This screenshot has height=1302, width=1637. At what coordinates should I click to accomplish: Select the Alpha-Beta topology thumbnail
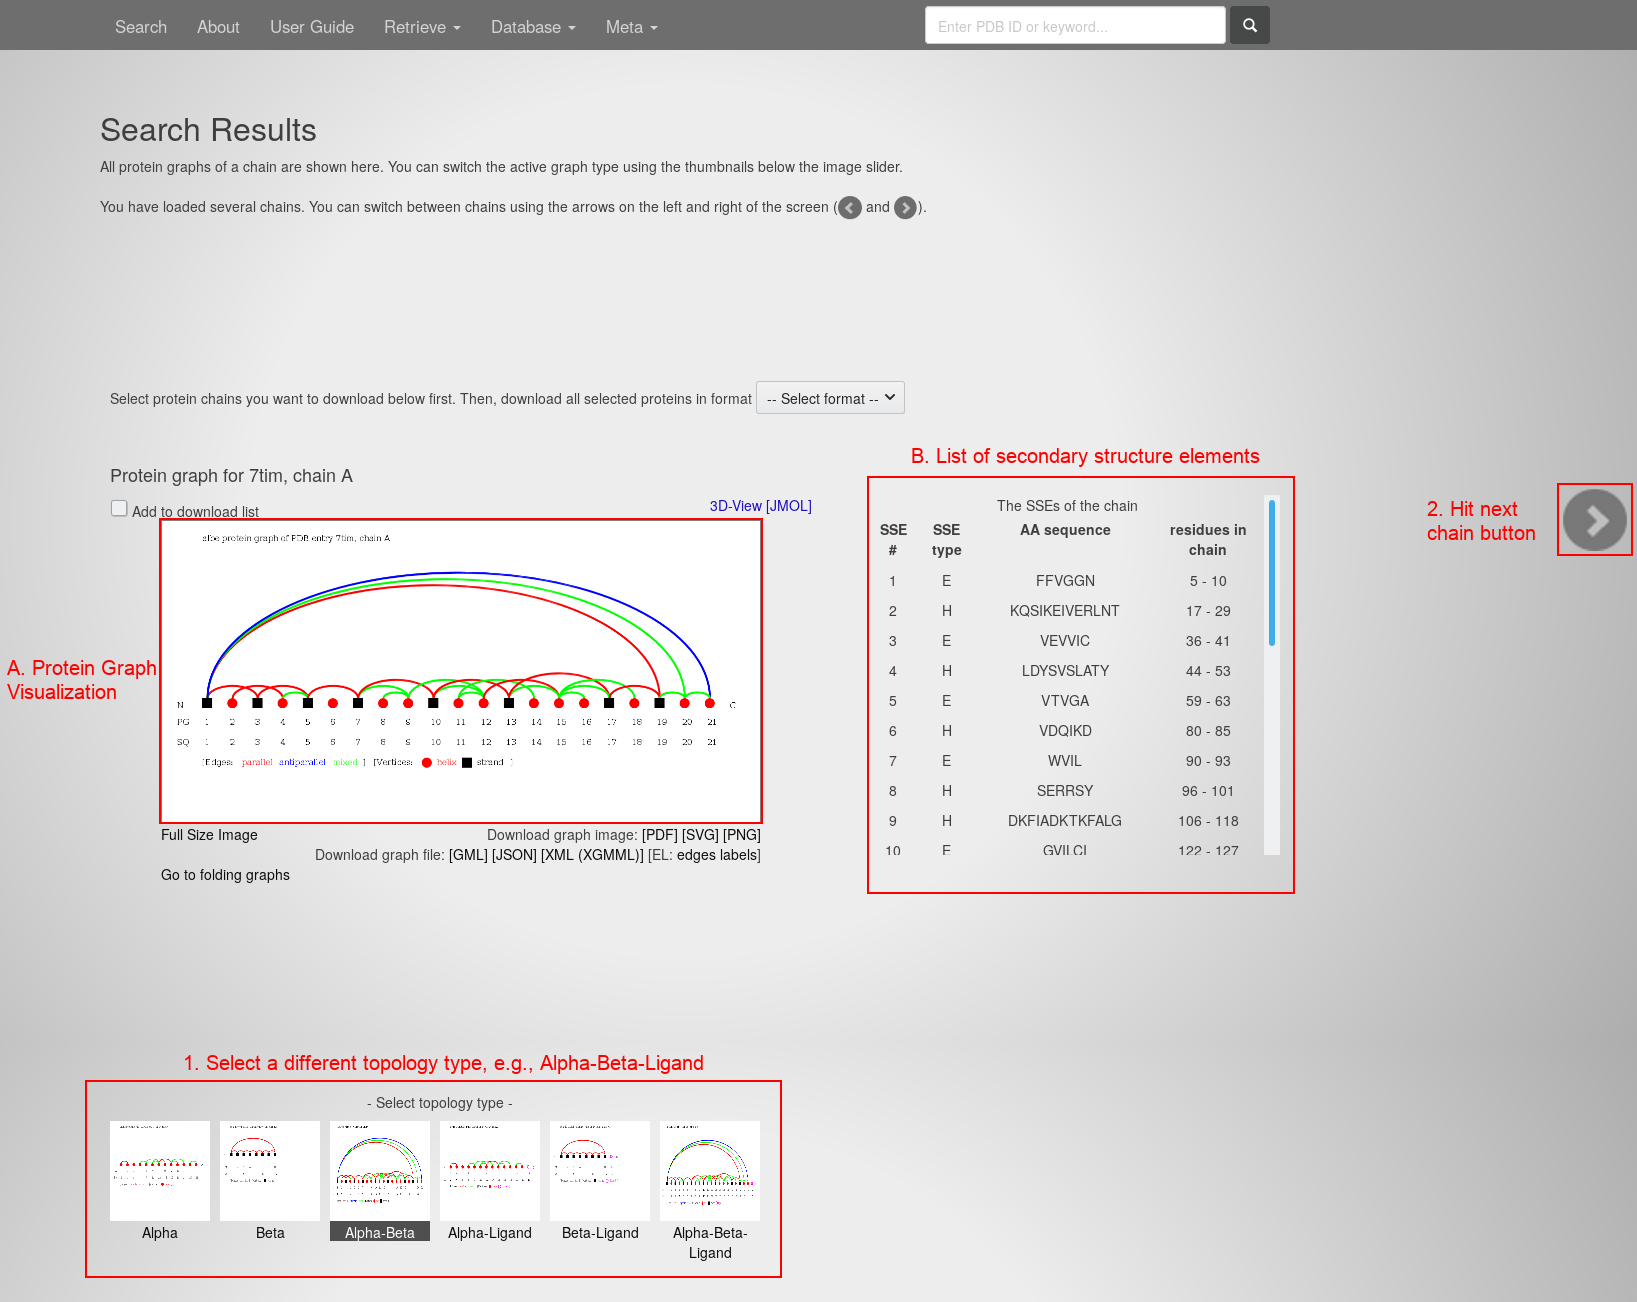point(380,1171)
